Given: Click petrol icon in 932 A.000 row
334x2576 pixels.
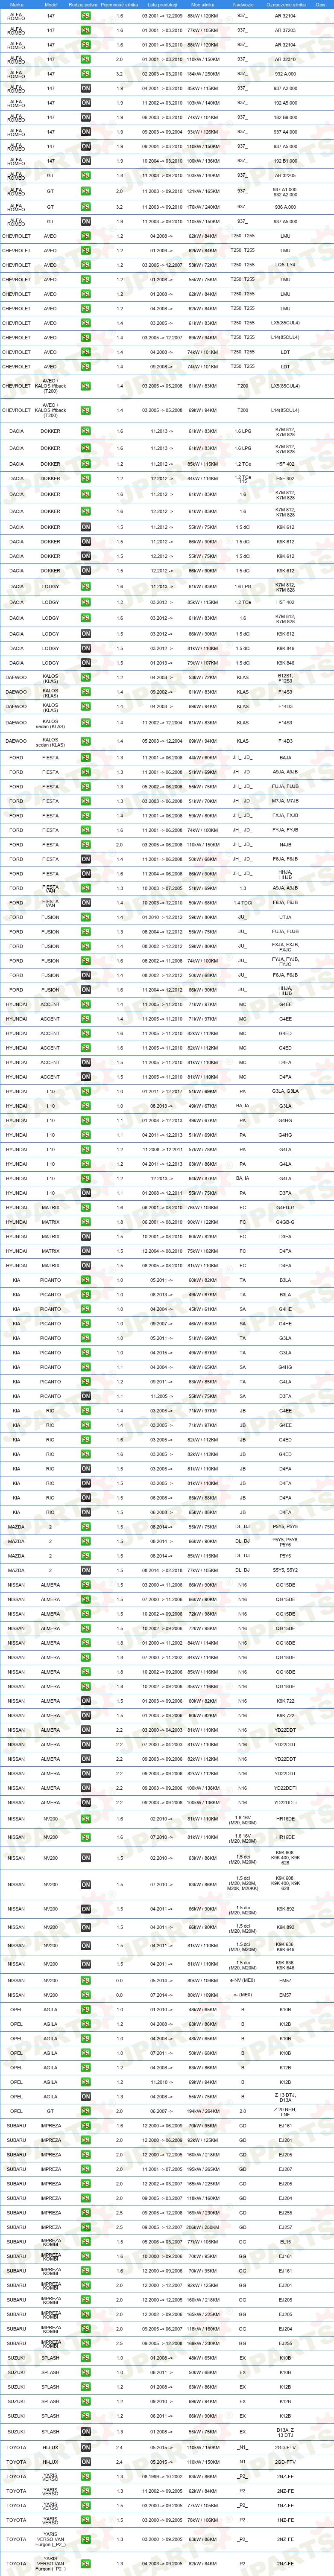Looking at the screenshot, I should [85, 74].
